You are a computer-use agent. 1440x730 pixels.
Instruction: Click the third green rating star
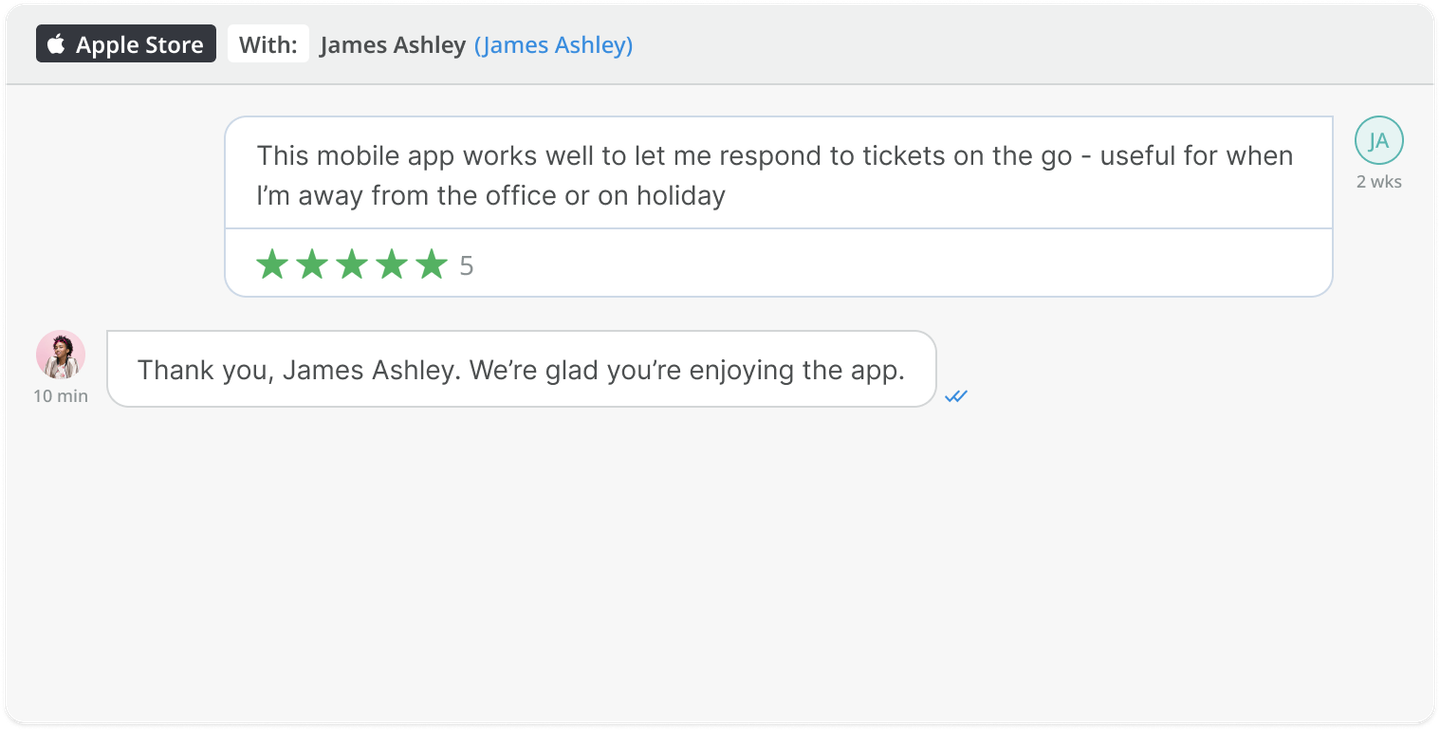click(352, 265)
